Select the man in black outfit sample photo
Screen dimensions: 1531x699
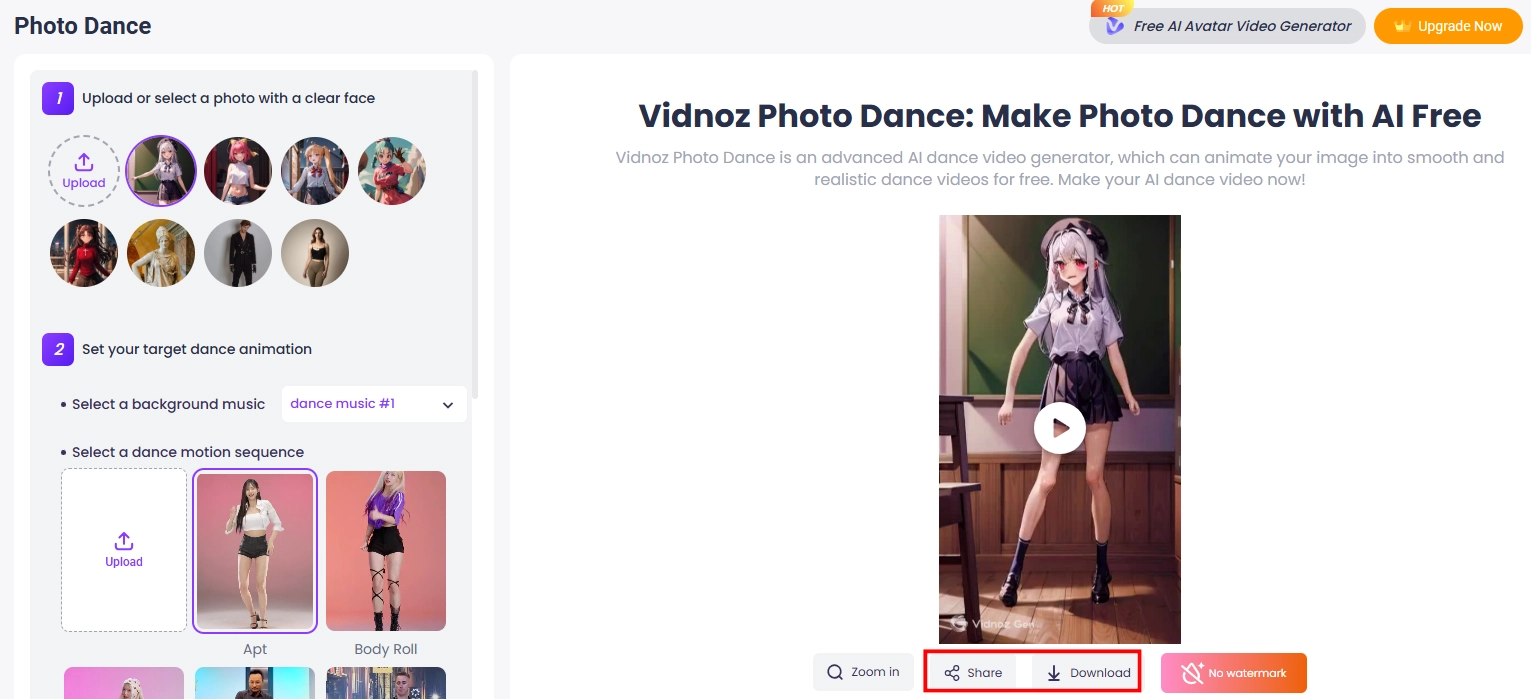tap(237, 252)
